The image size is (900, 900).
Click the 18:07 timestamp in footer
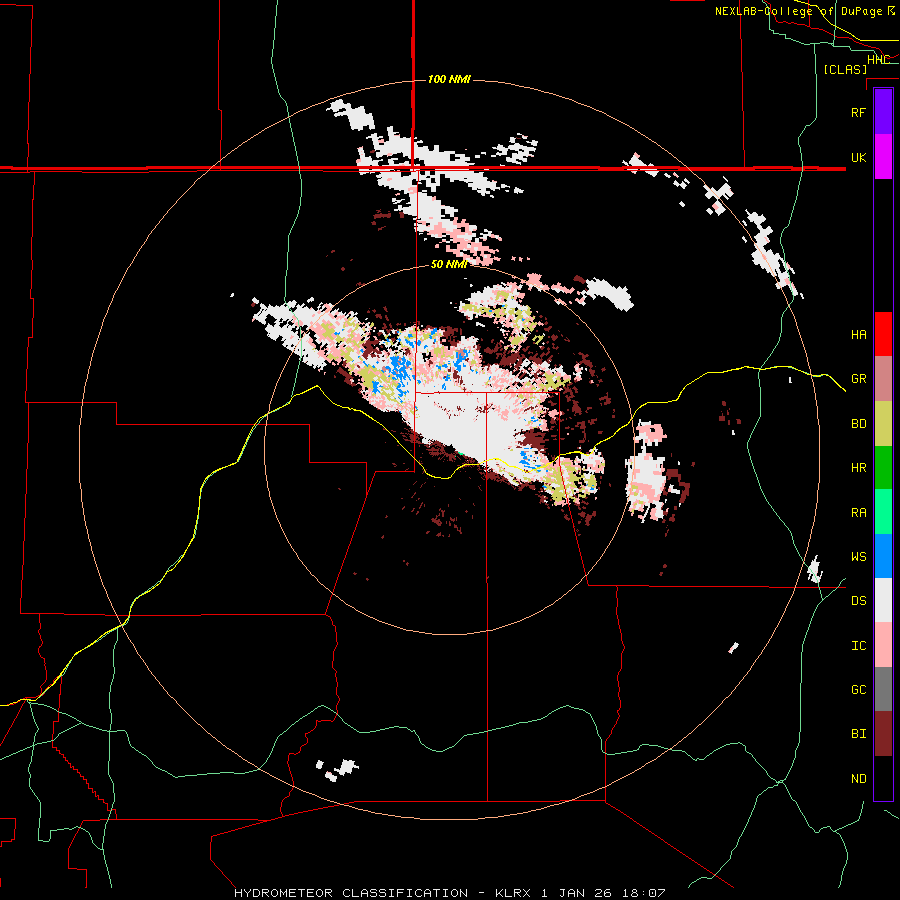643,893
